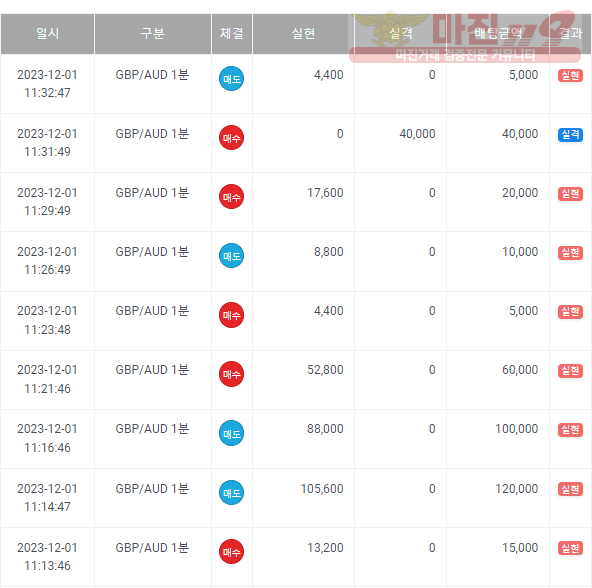Viewport: 592px width, 588px height.
Task: Click the 일시 column header
Action: pos(48,34)
